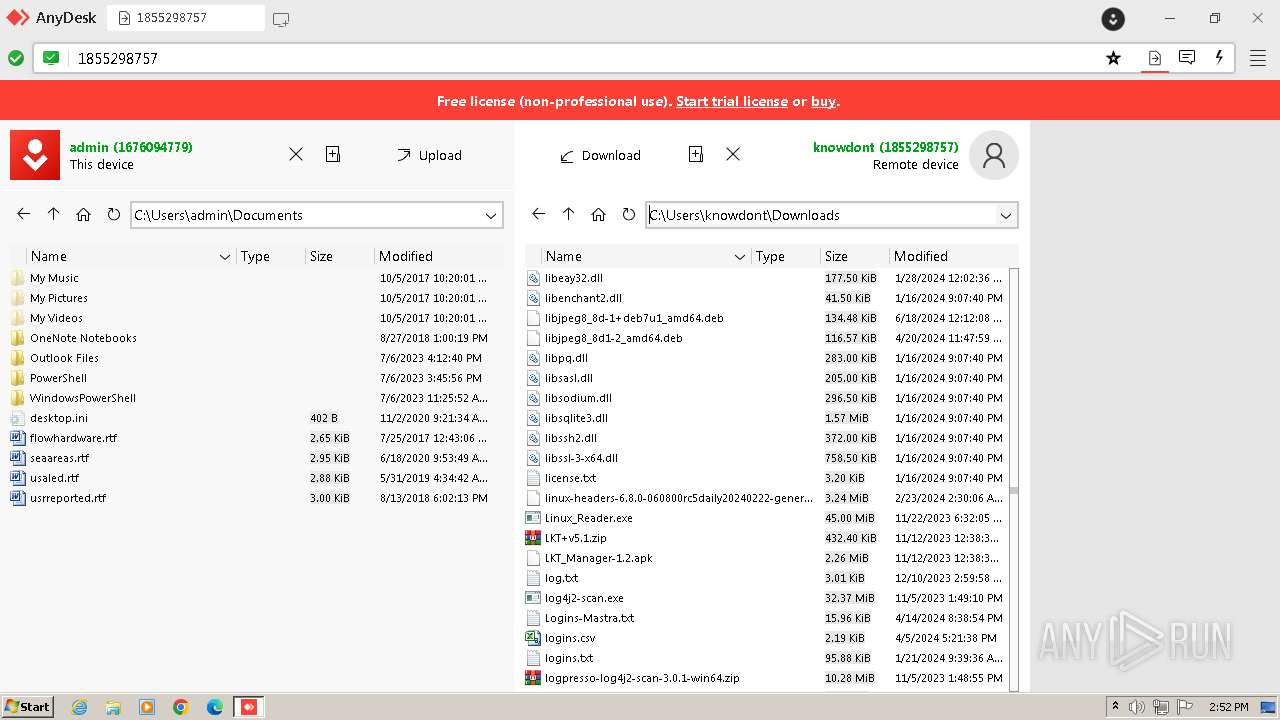Viewport: 1280px width, 720px height.
Task: Click the remote user avatar icon
Action: coord(994,155)
